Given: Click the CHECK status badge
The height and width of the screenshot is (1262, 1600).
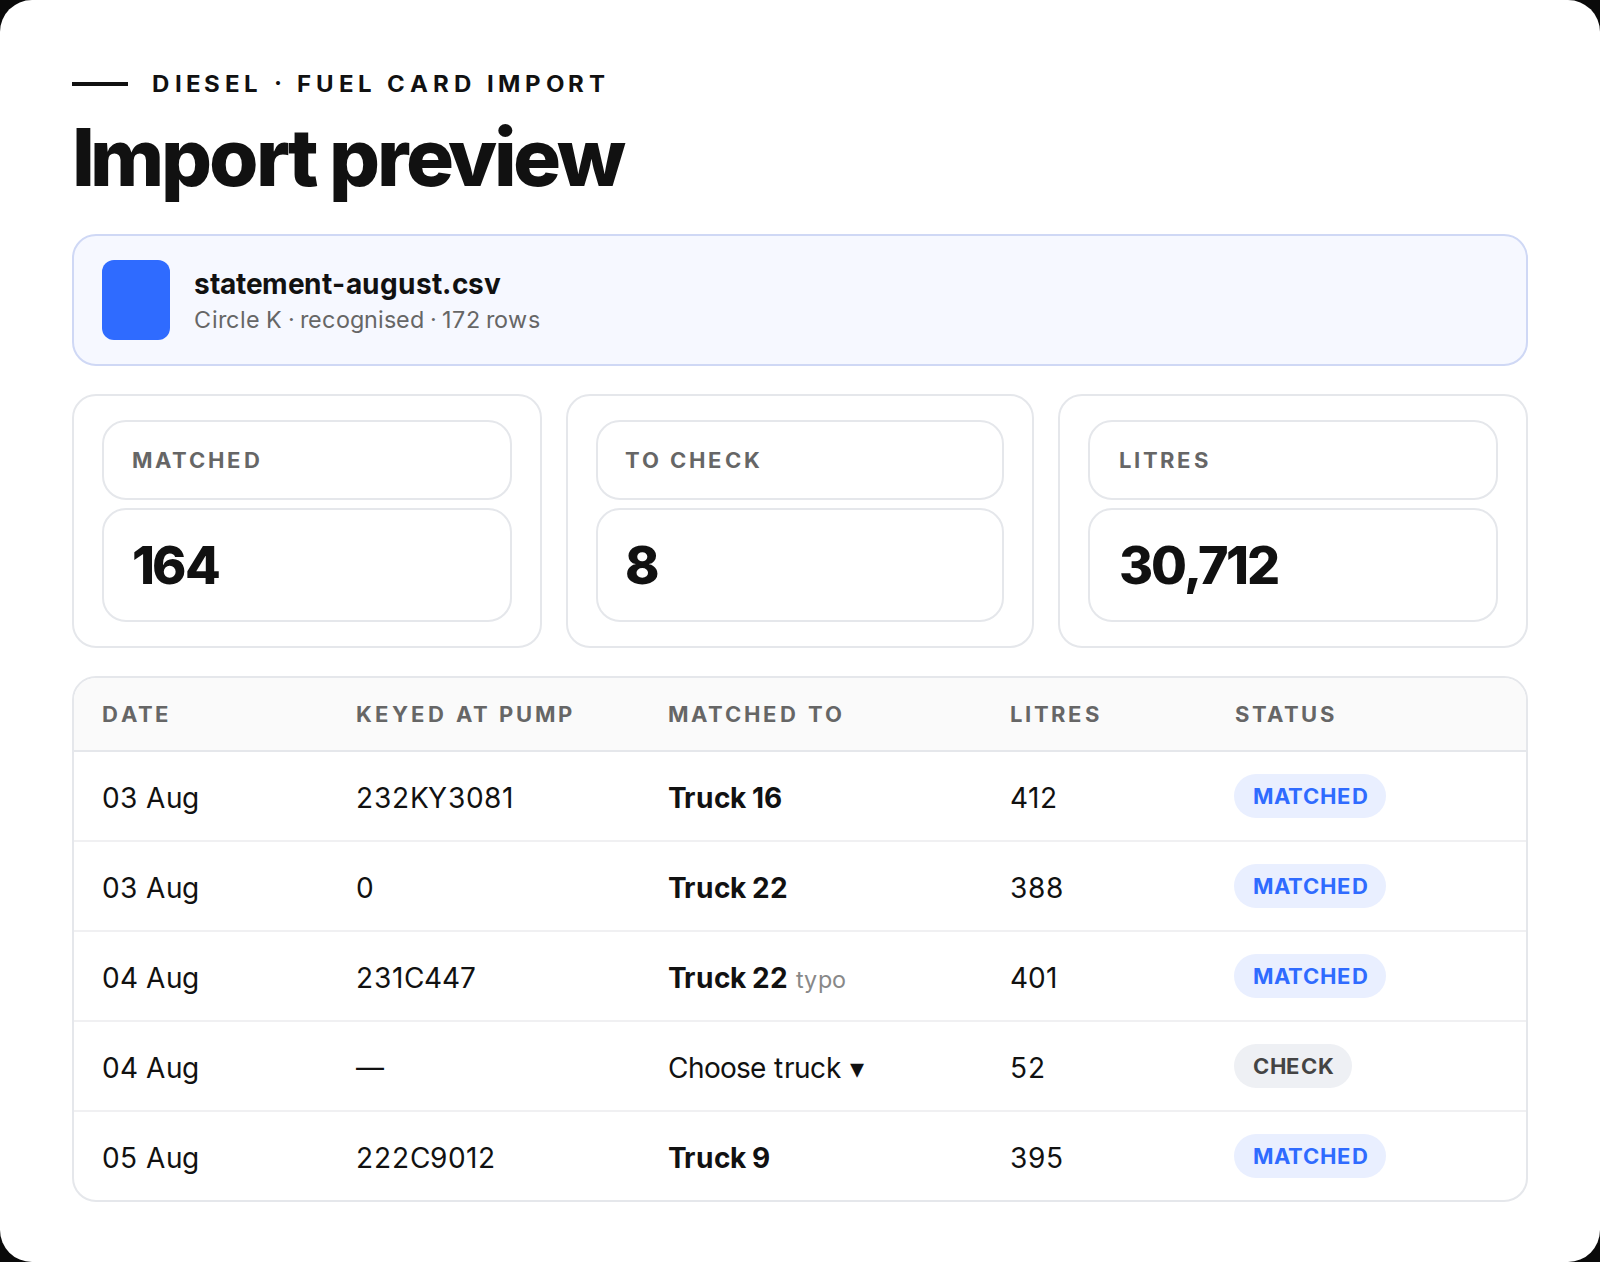Looking at the screenshot, I should 1293,1066.
